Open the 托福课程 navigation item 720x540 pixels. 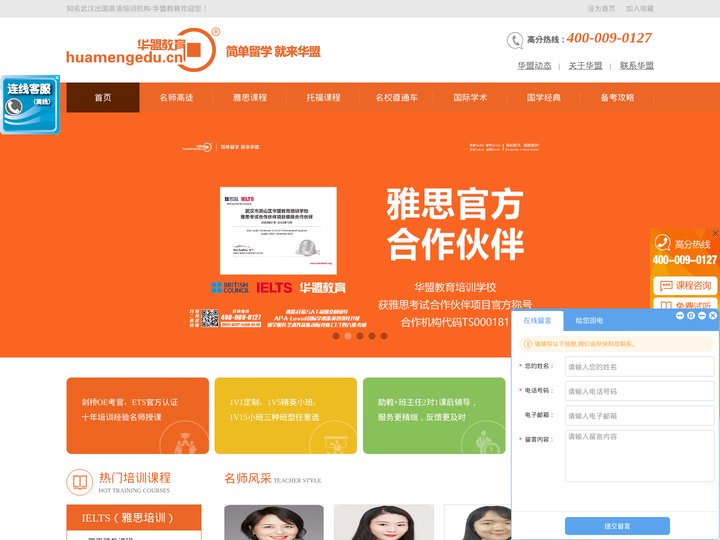point(323,97)
